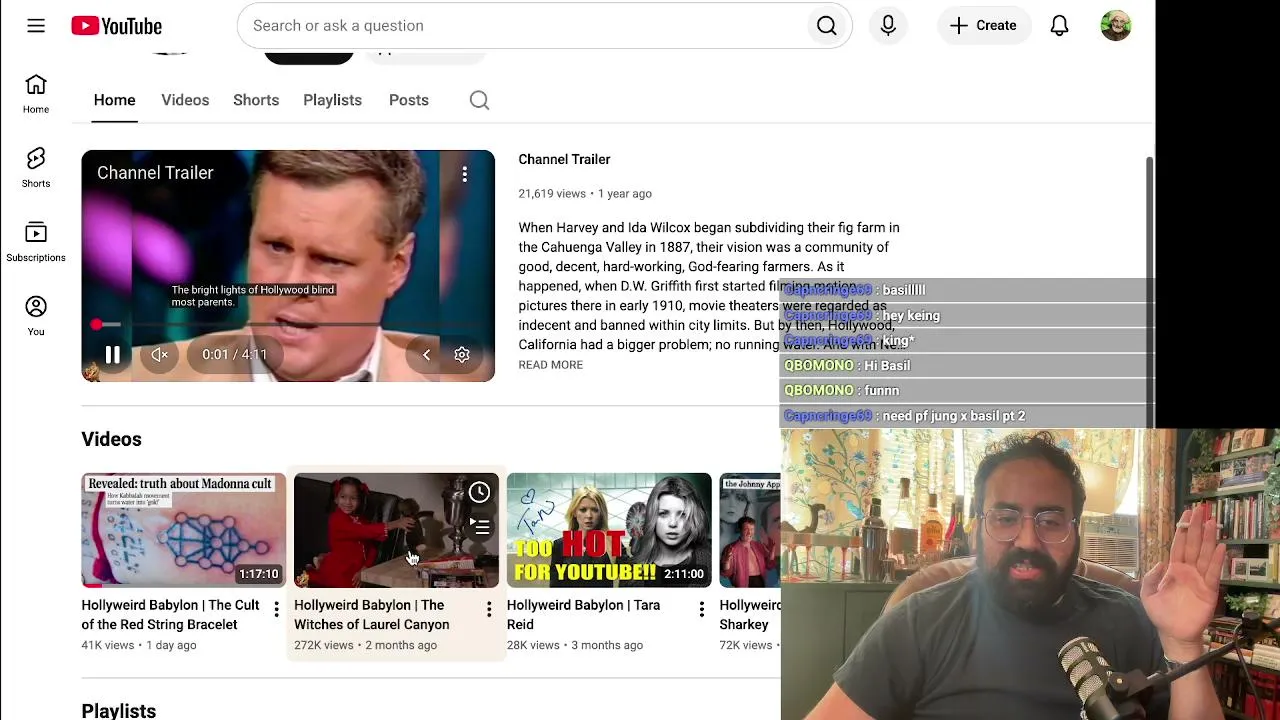Add Witches of Laurel Canyon to Watch later

point(480,492)
